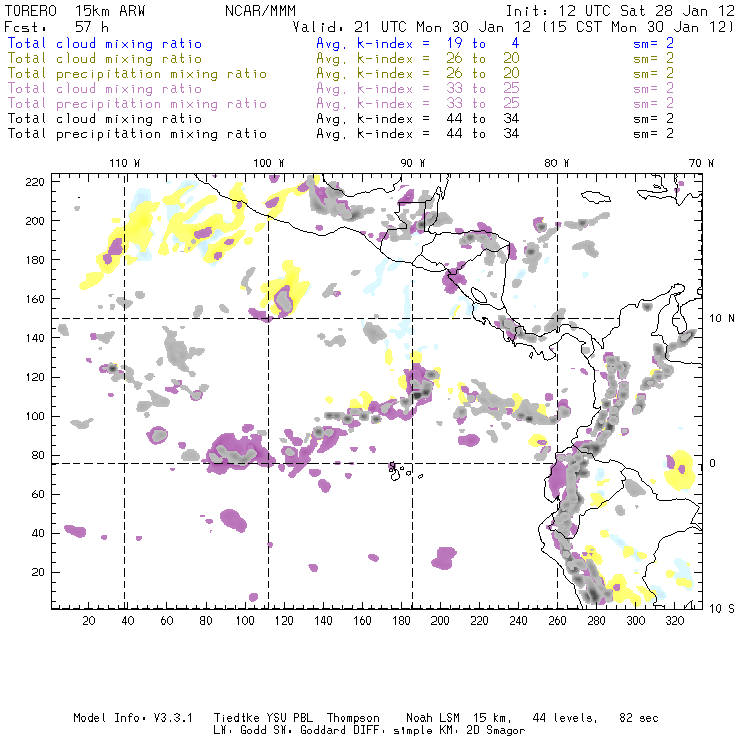Click the black "Total precipitation mixing ratio" legend line
The image size is (740, 740).
click(x=137, y=134)
